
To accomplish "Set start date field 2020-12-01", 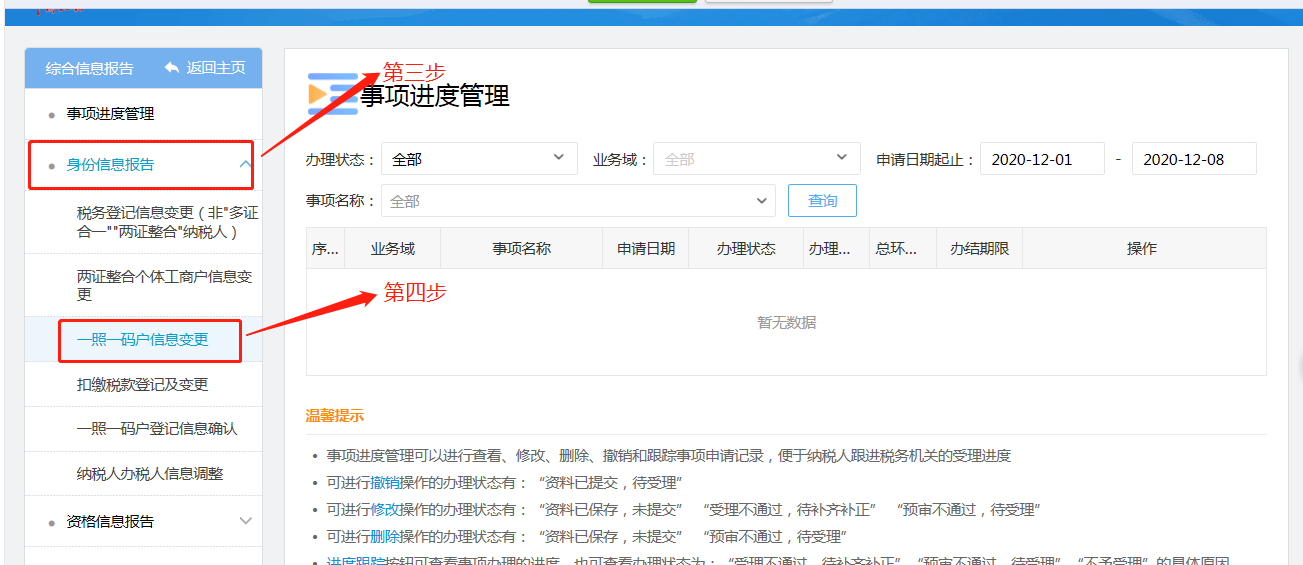I will click(x=1042, y=159).
